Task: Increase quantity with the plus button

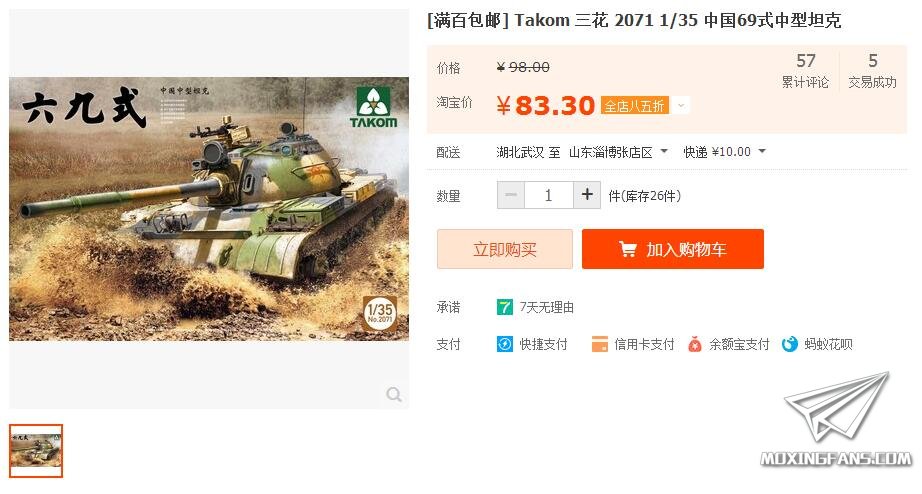Action: pyautogui.click(x=587, y=195)
